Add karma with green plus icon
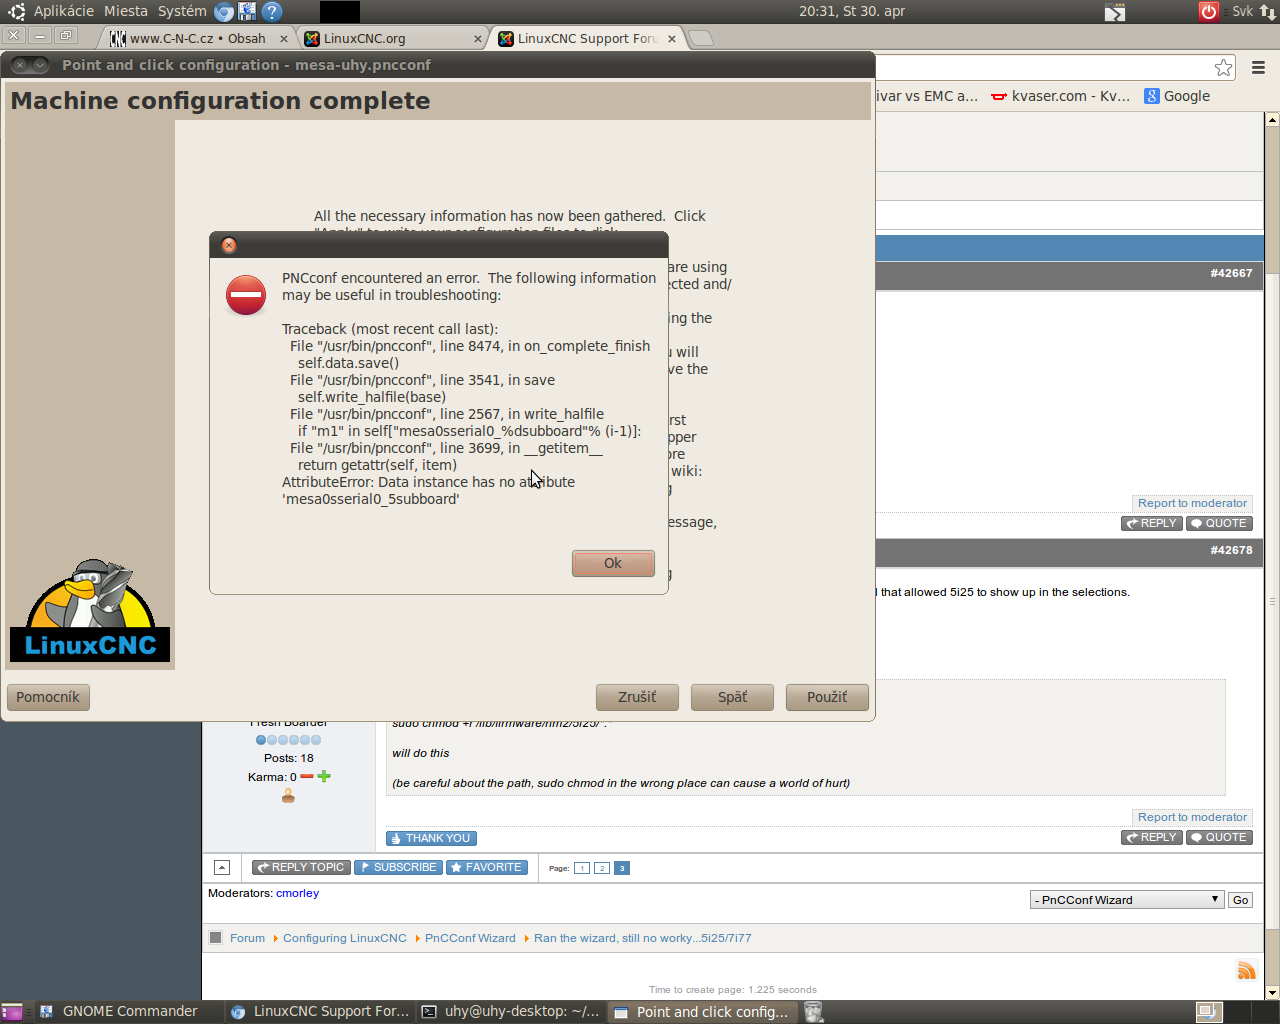This screenshot has height=1024, width=1280. pos(324,776)
